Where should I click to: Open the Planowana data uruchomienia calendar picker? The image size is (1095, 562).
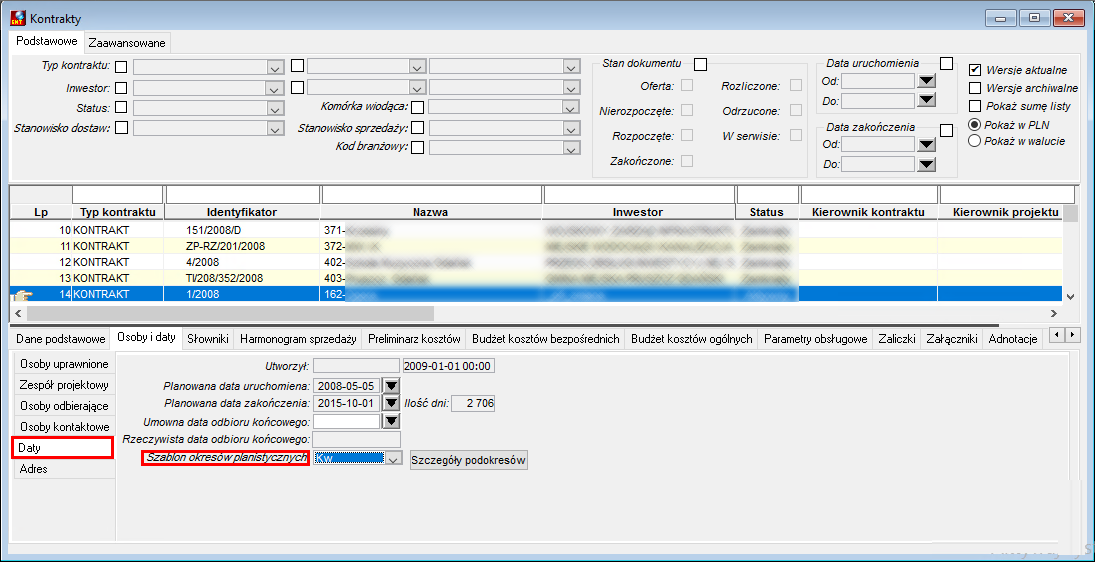(391, 385)
